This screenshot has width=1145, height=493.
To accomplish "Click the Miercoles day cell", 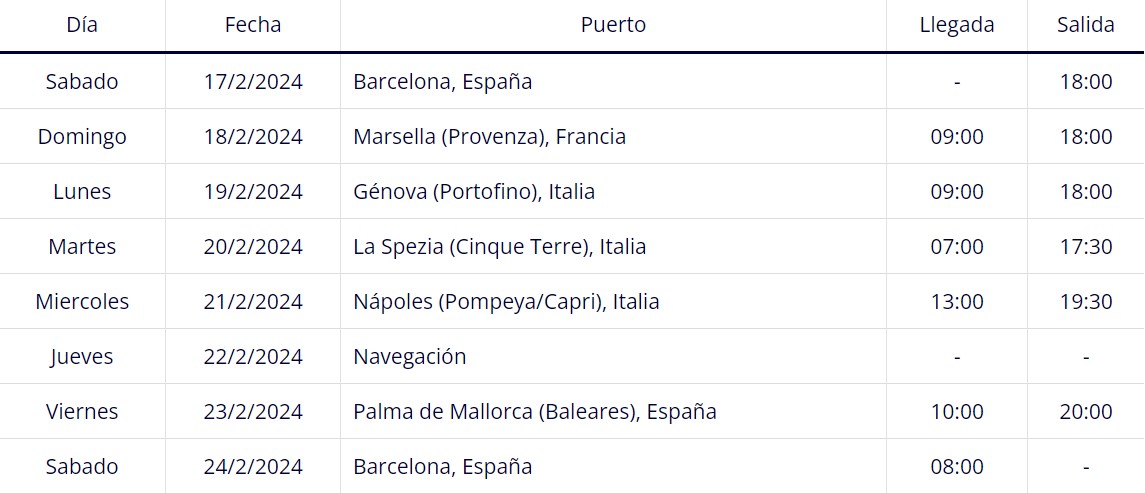I will coord(82,301).
